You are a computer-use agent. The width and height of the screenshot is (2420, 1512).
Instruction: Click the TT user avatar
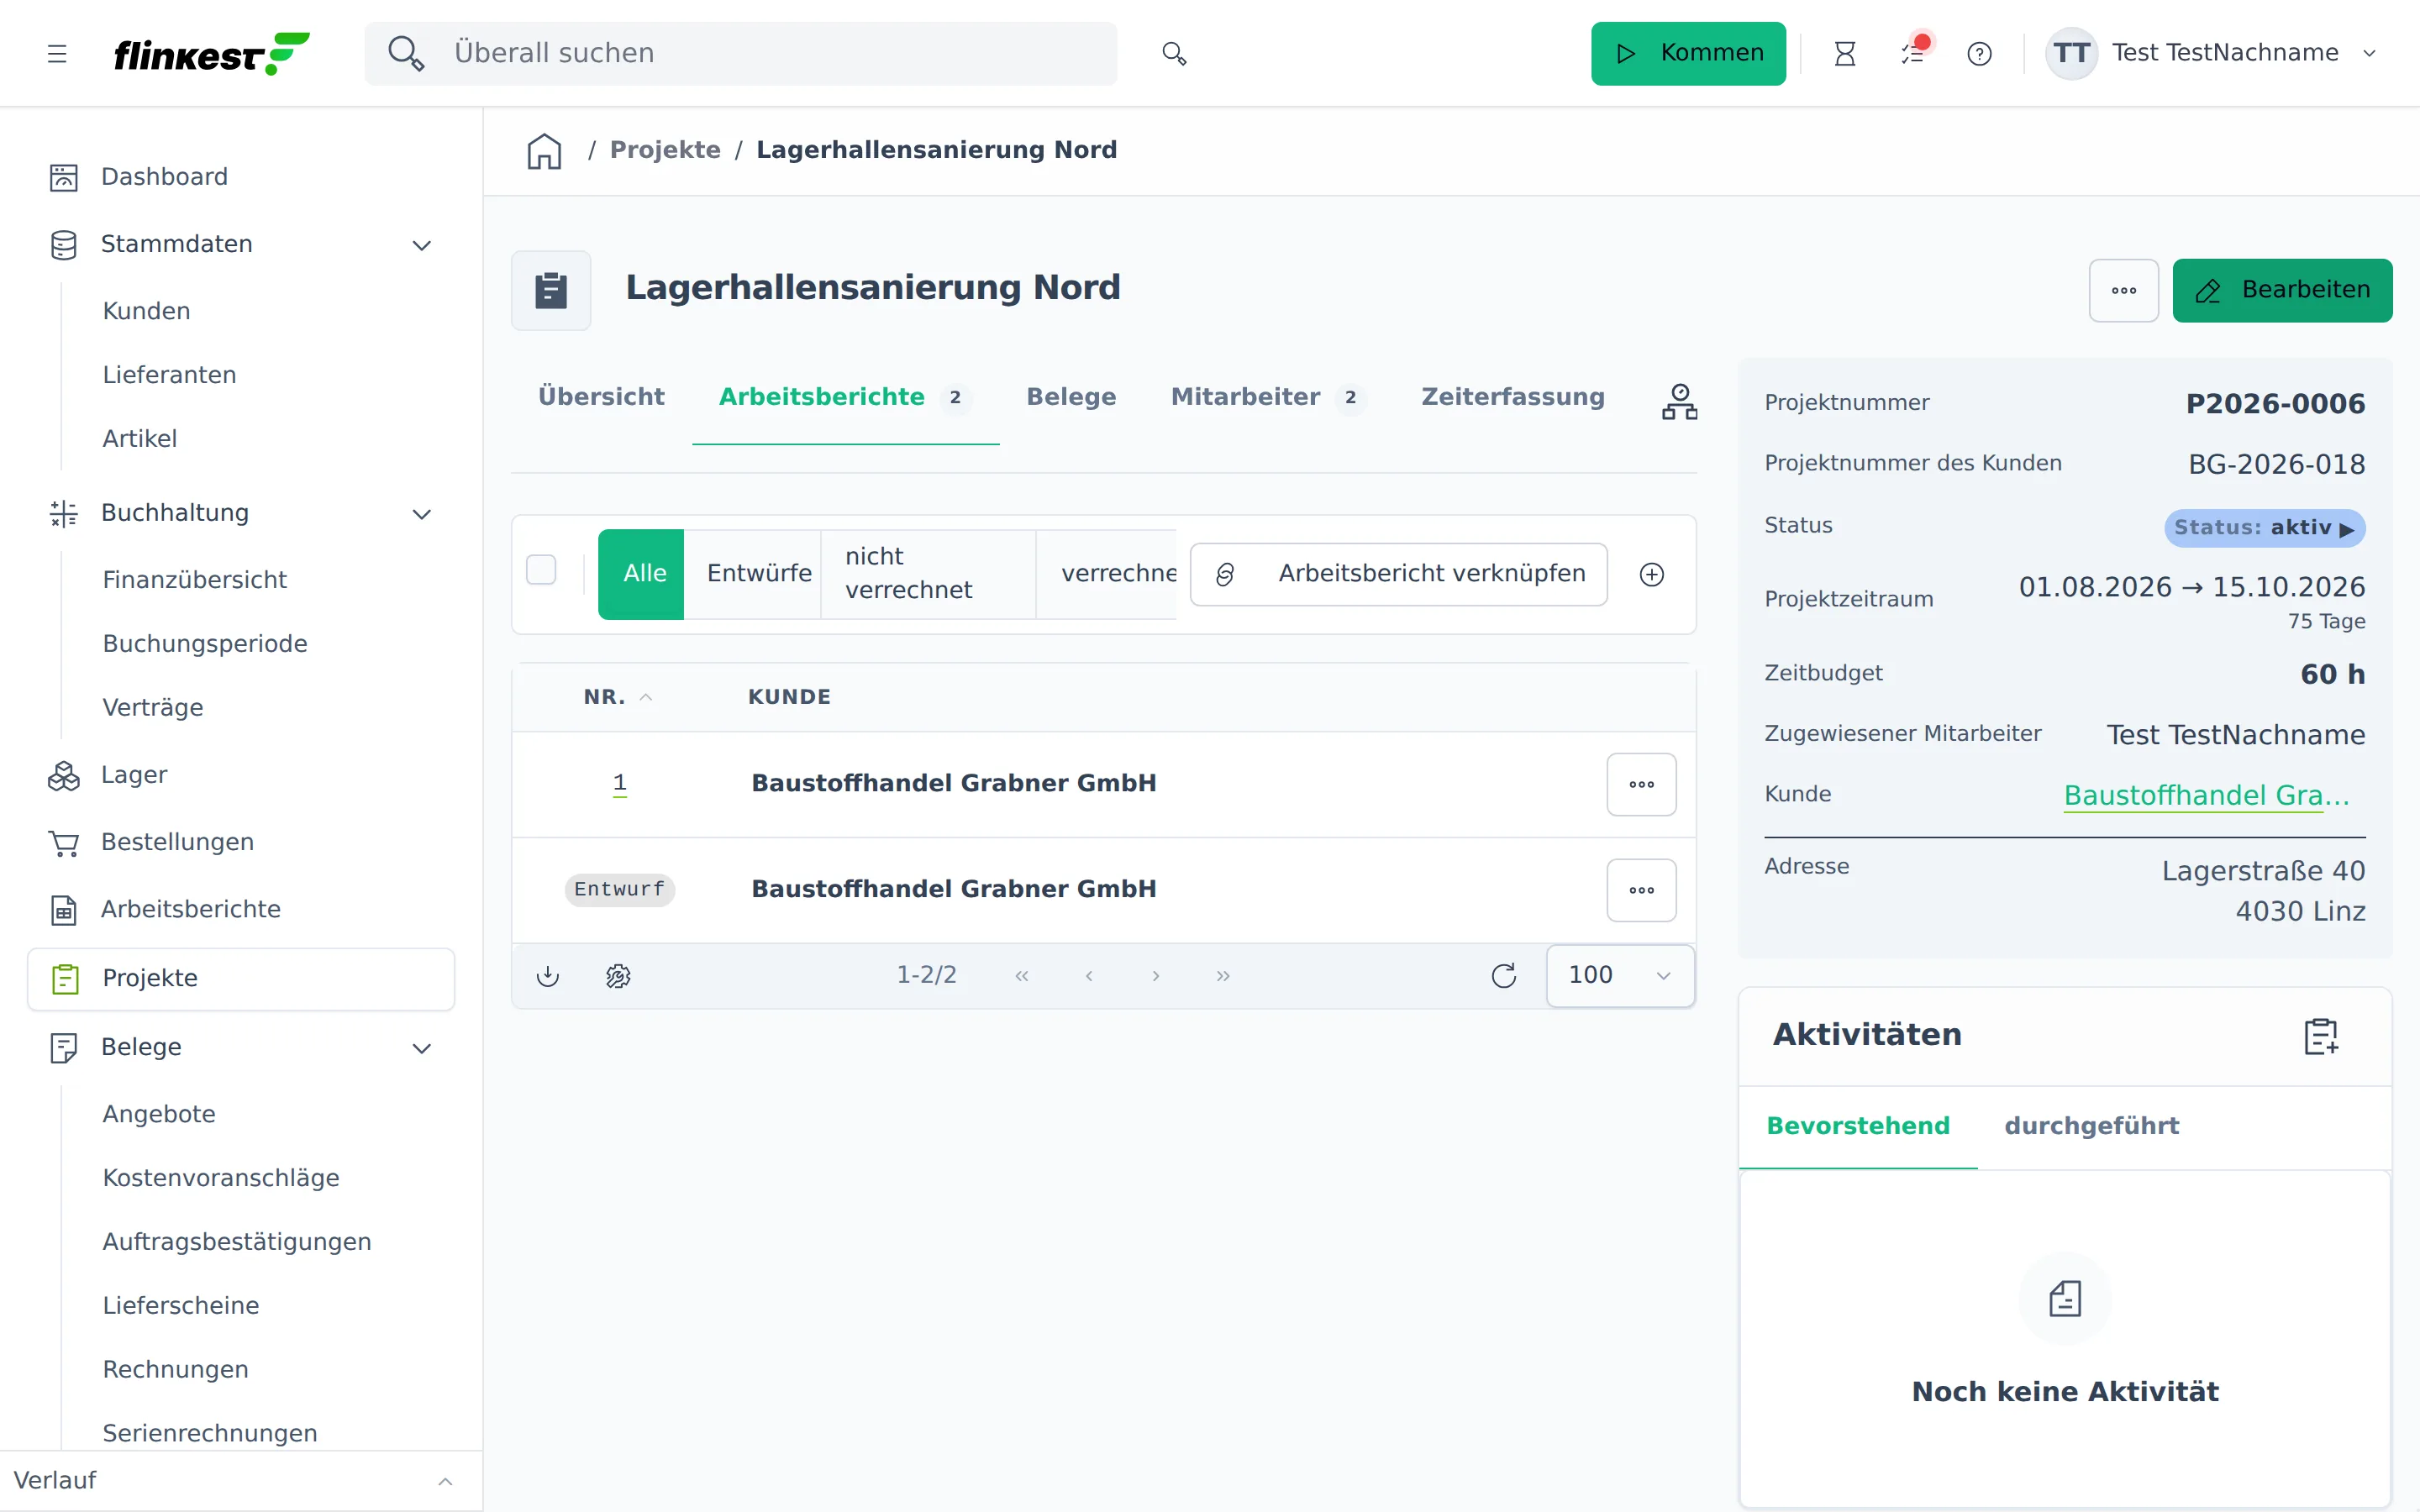pyautogui.click(x=2071, y=53)
